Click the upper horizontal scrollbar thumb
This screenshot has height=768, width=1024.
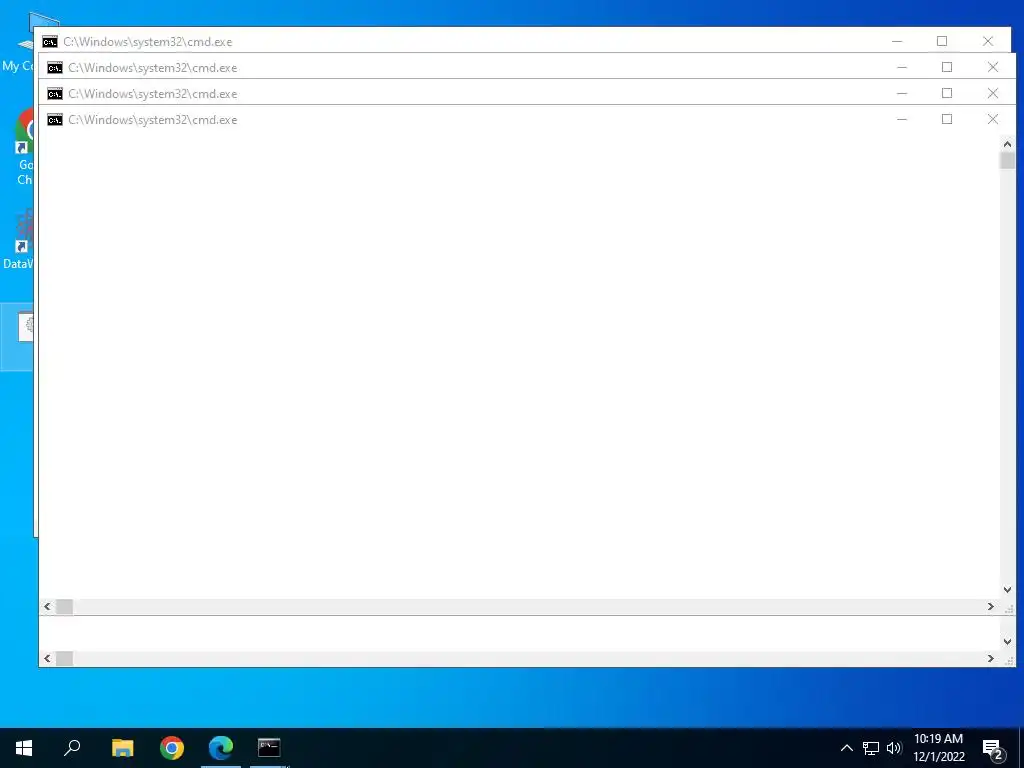[65, 607]
